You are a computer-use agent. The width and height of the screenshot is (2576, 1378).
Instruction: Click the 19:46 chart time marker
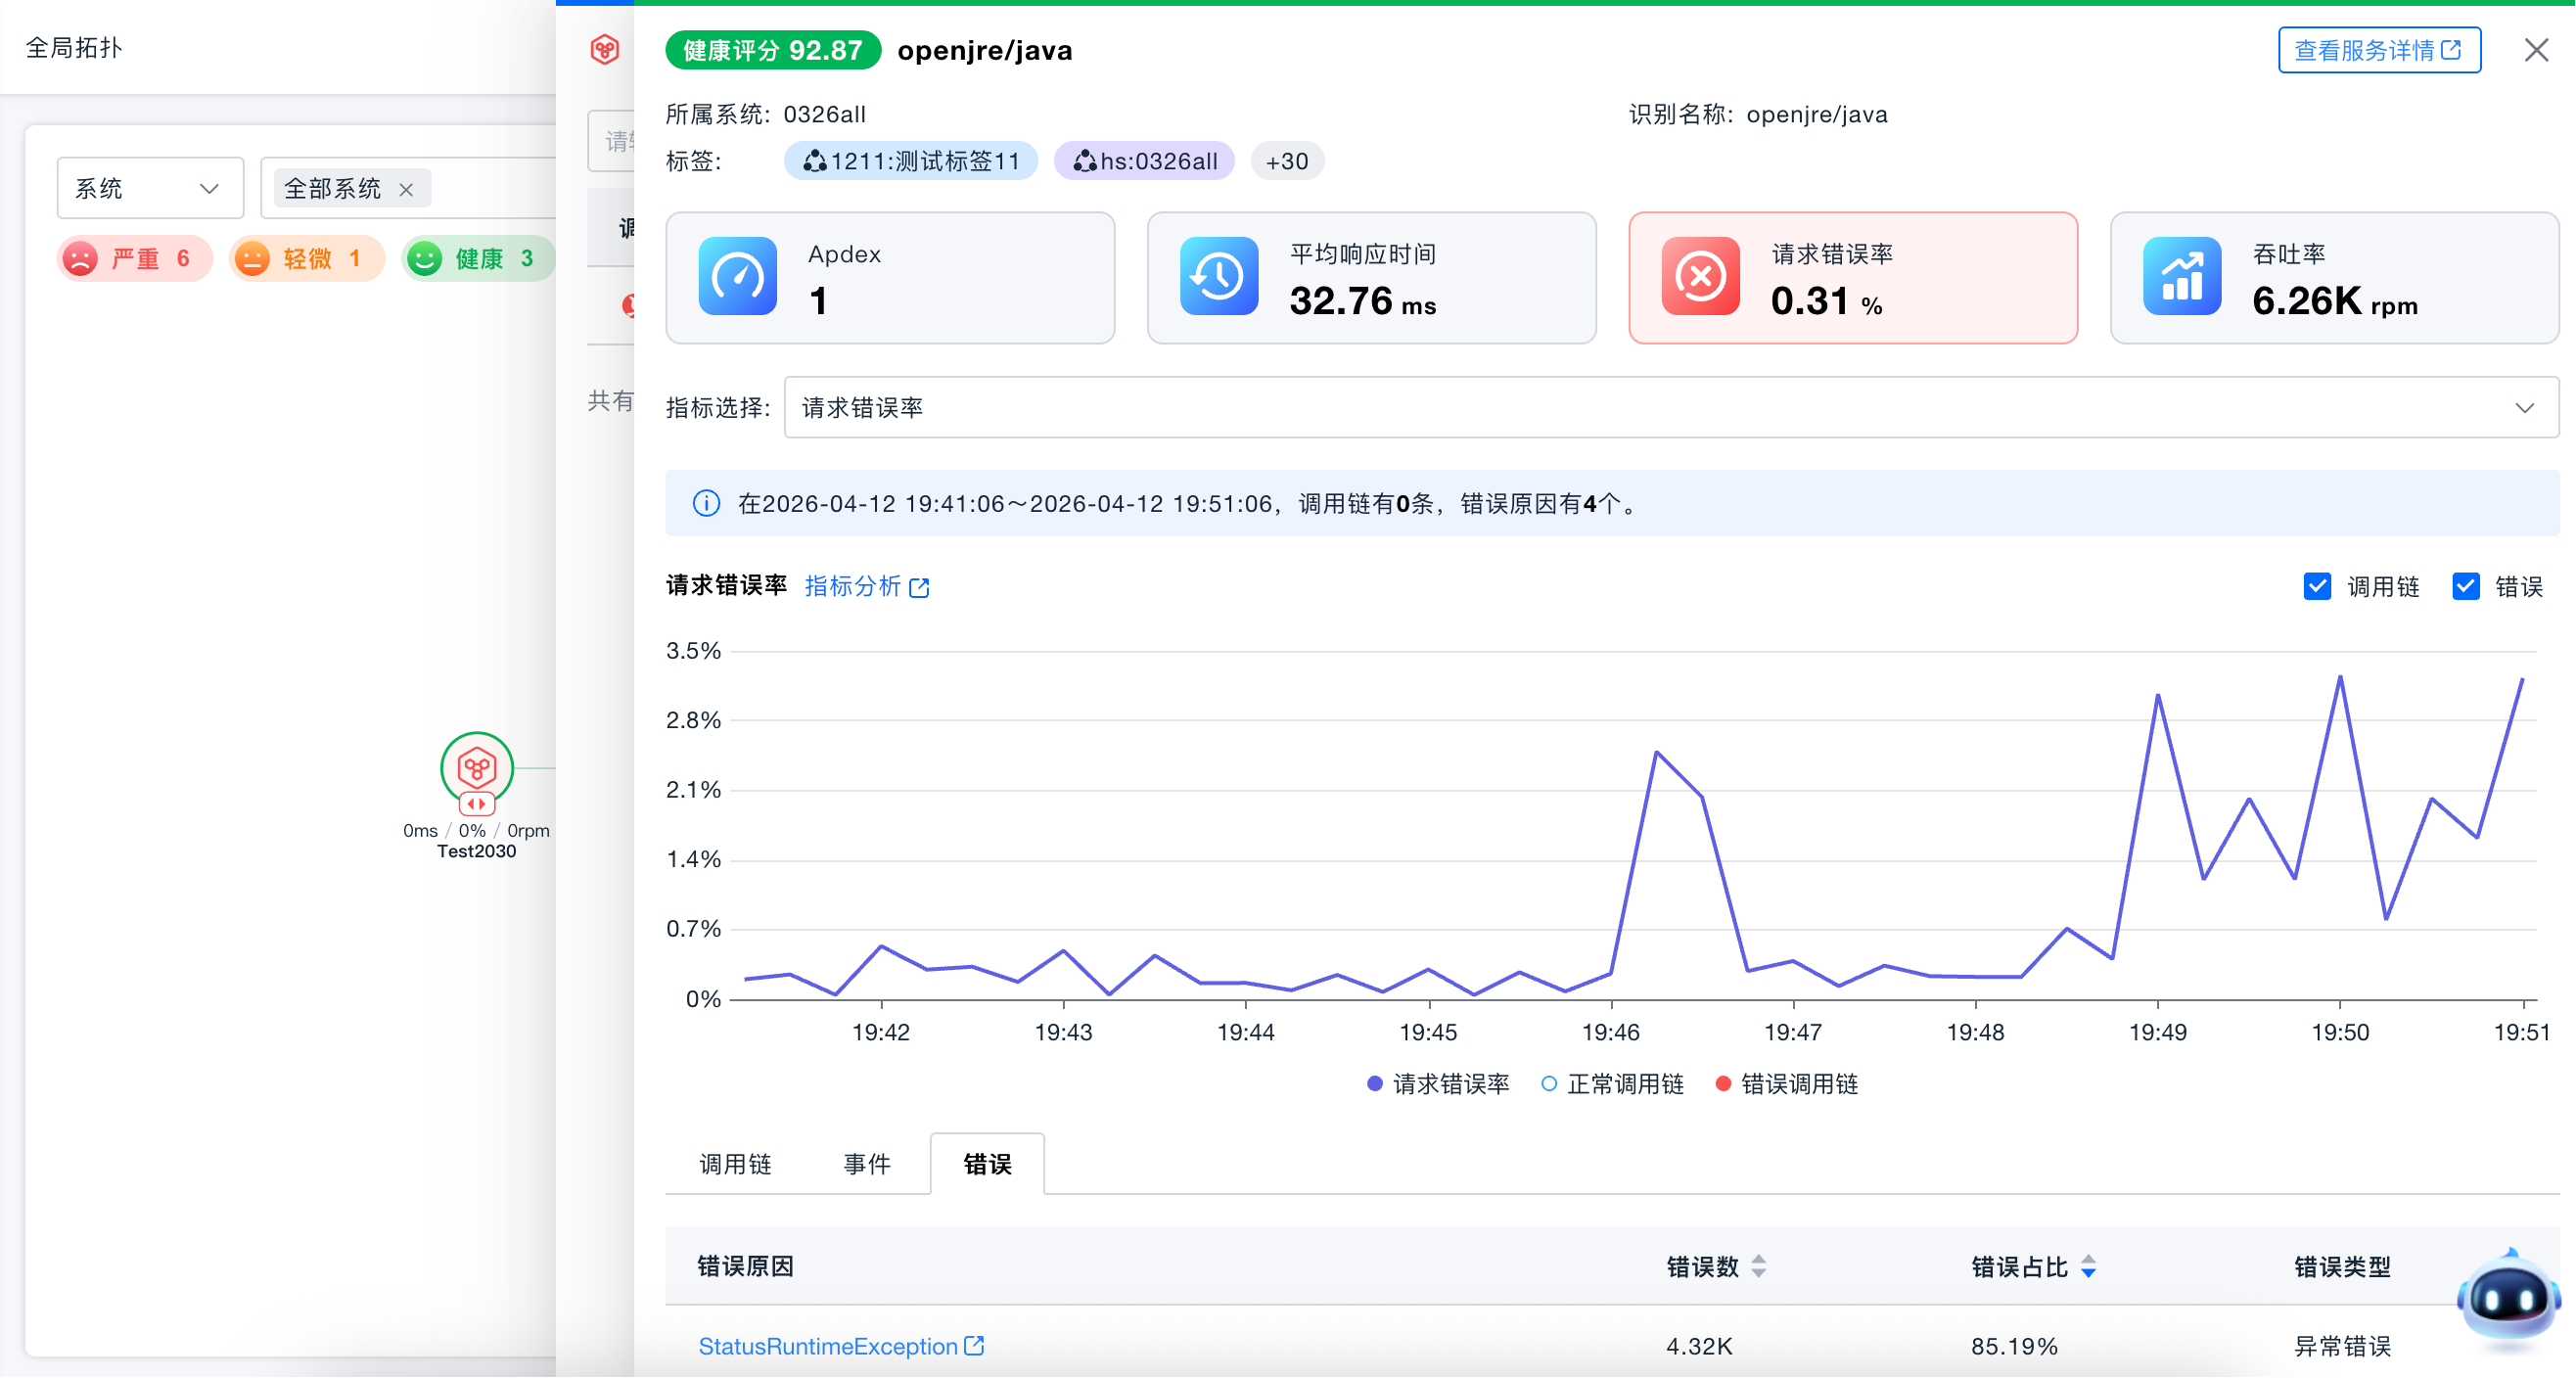pyautogui.click(x=1611, y=1032)
